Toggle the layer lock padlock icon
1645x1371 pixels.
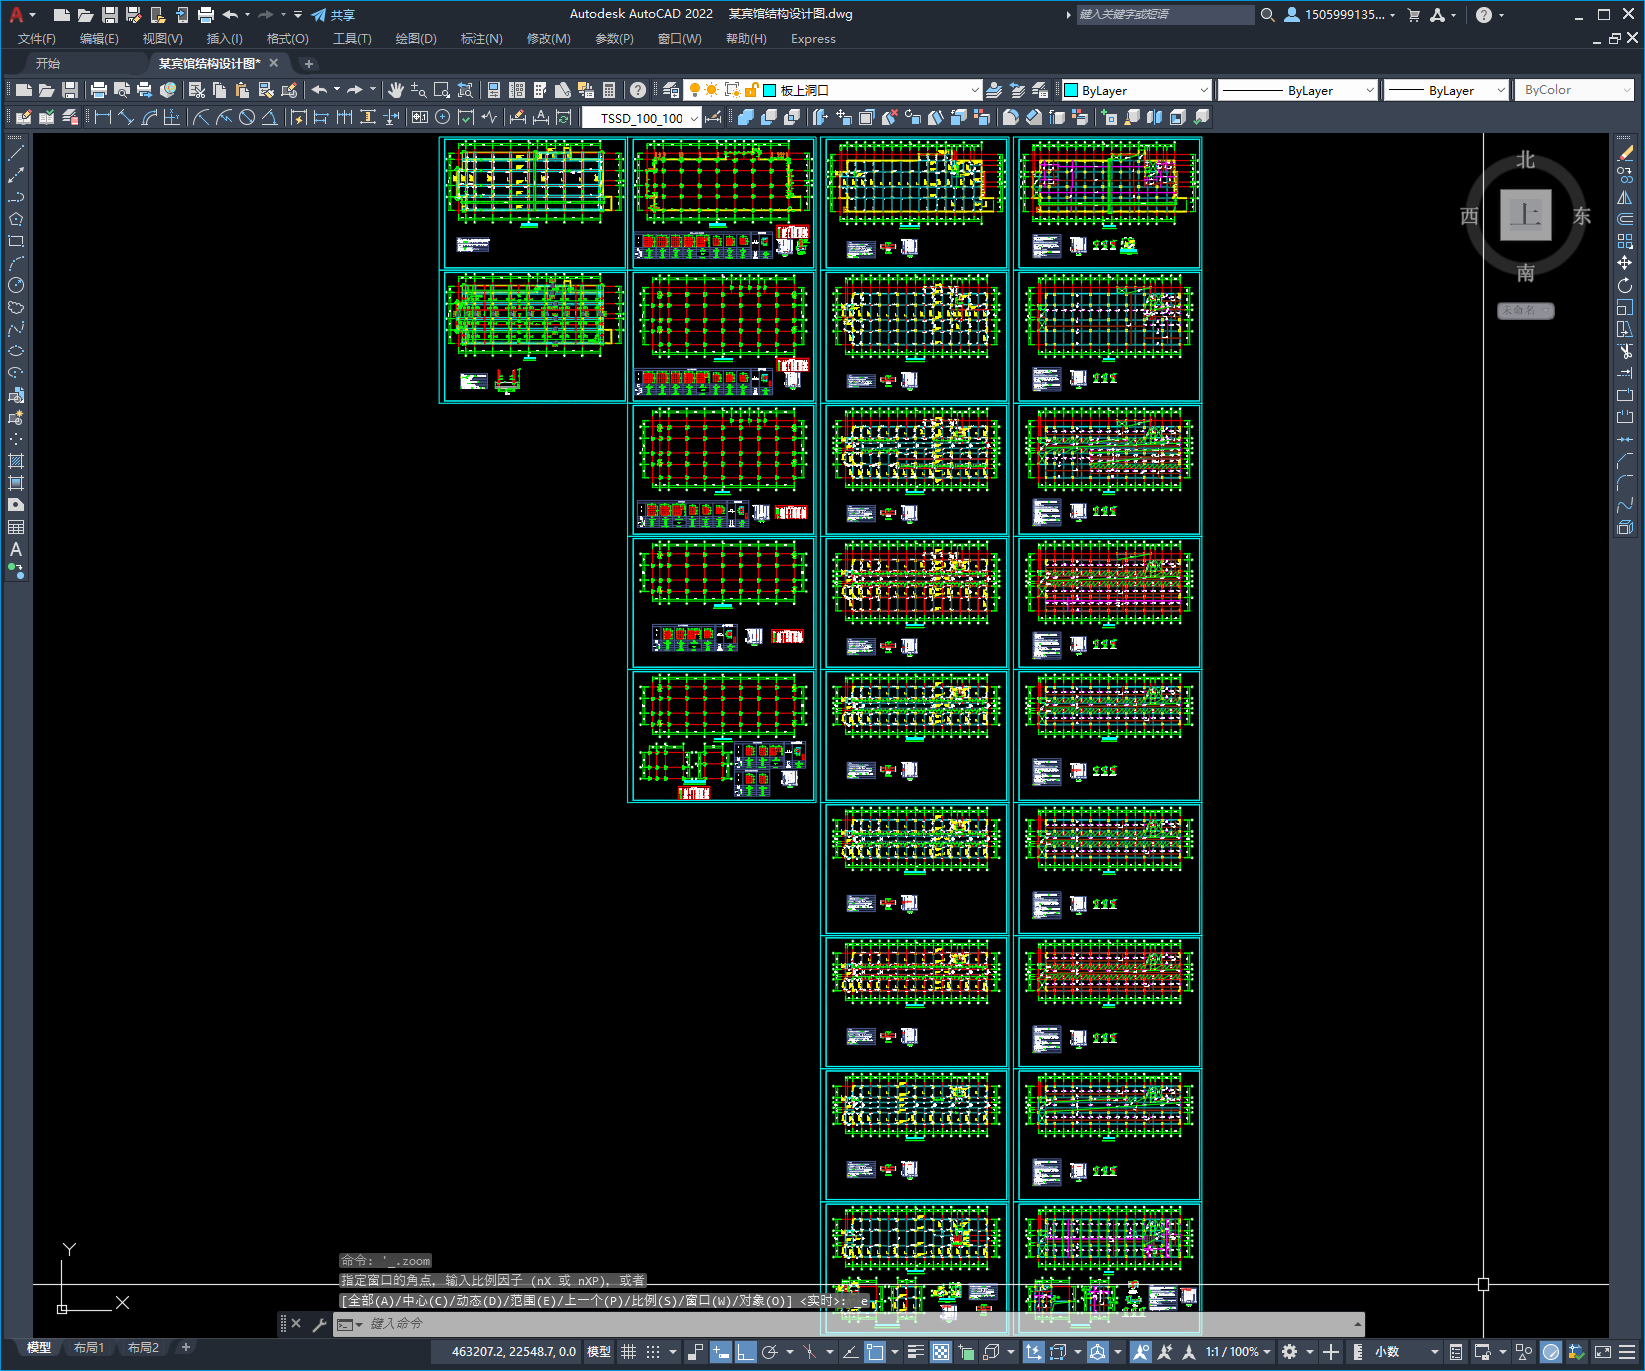(751, 90)
